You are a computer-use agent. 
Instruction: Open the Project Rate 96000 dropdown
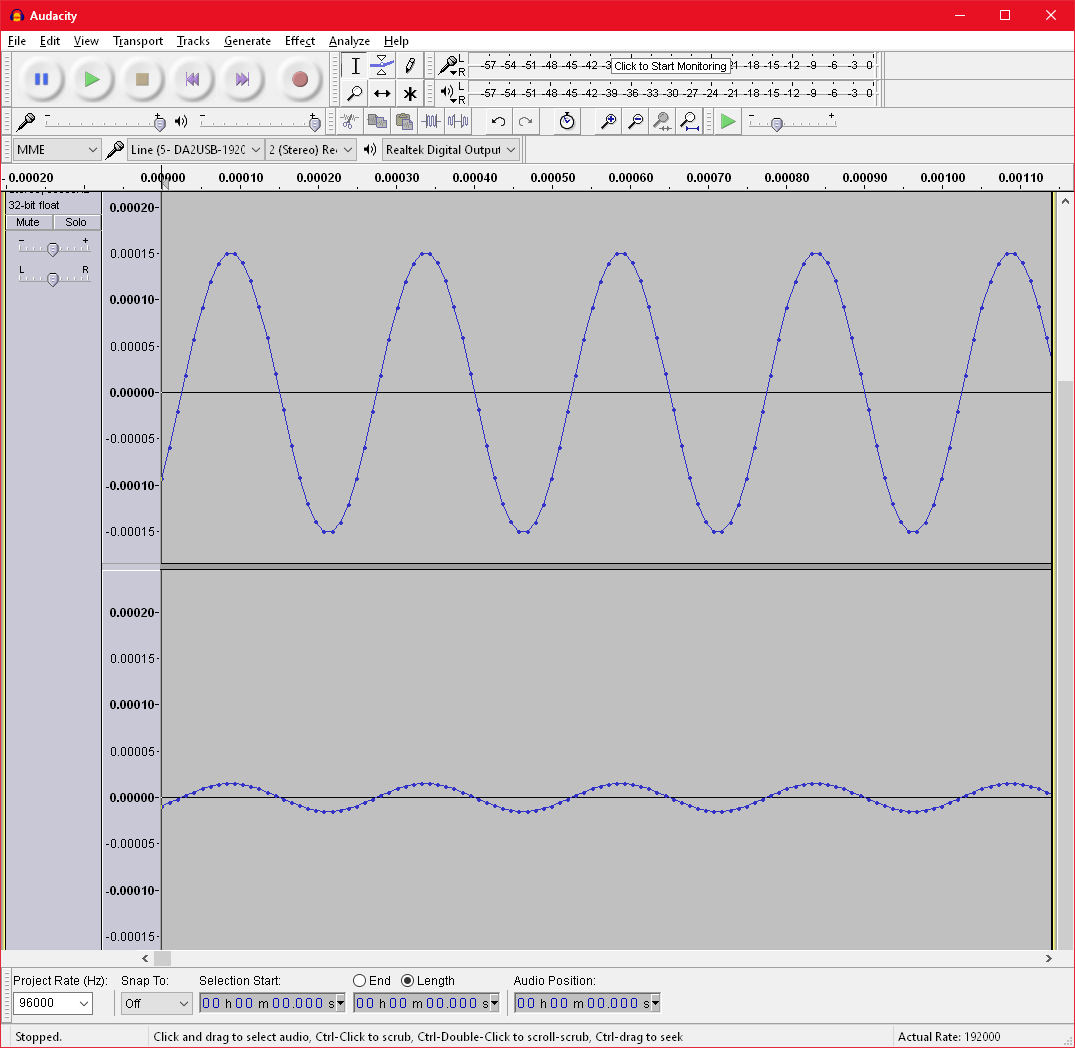[84, 1003]
